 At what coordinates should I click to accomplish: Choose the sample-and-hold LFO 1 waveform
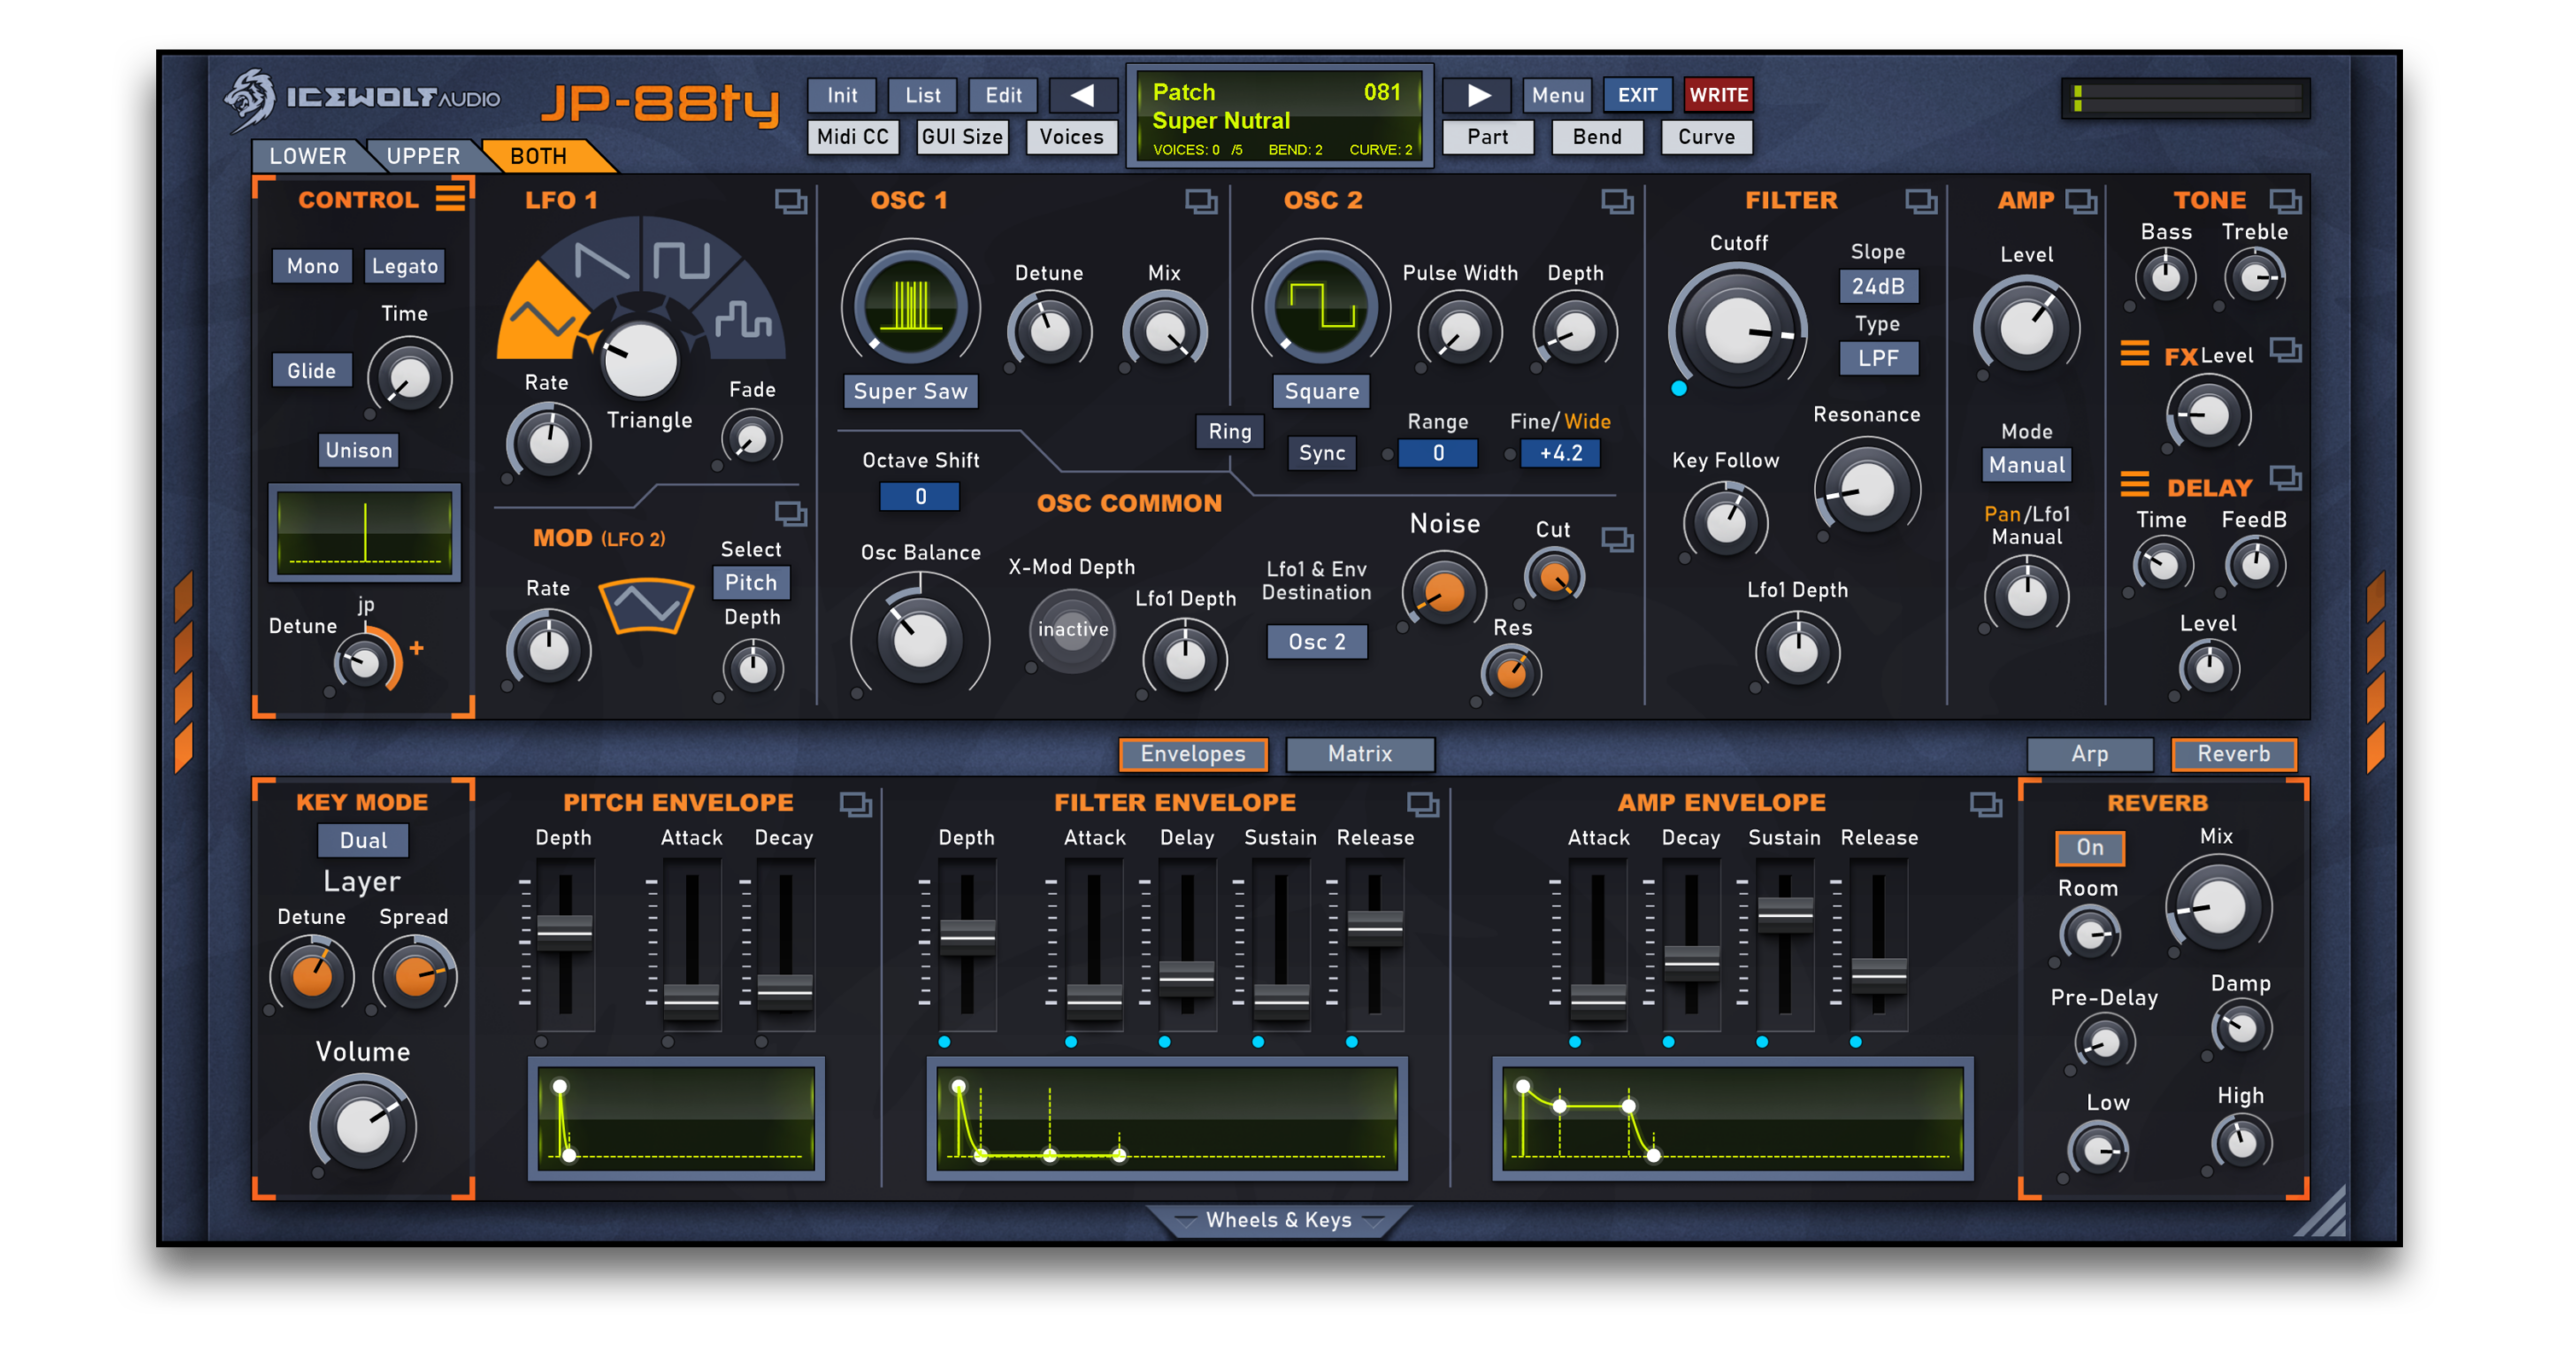743,320
